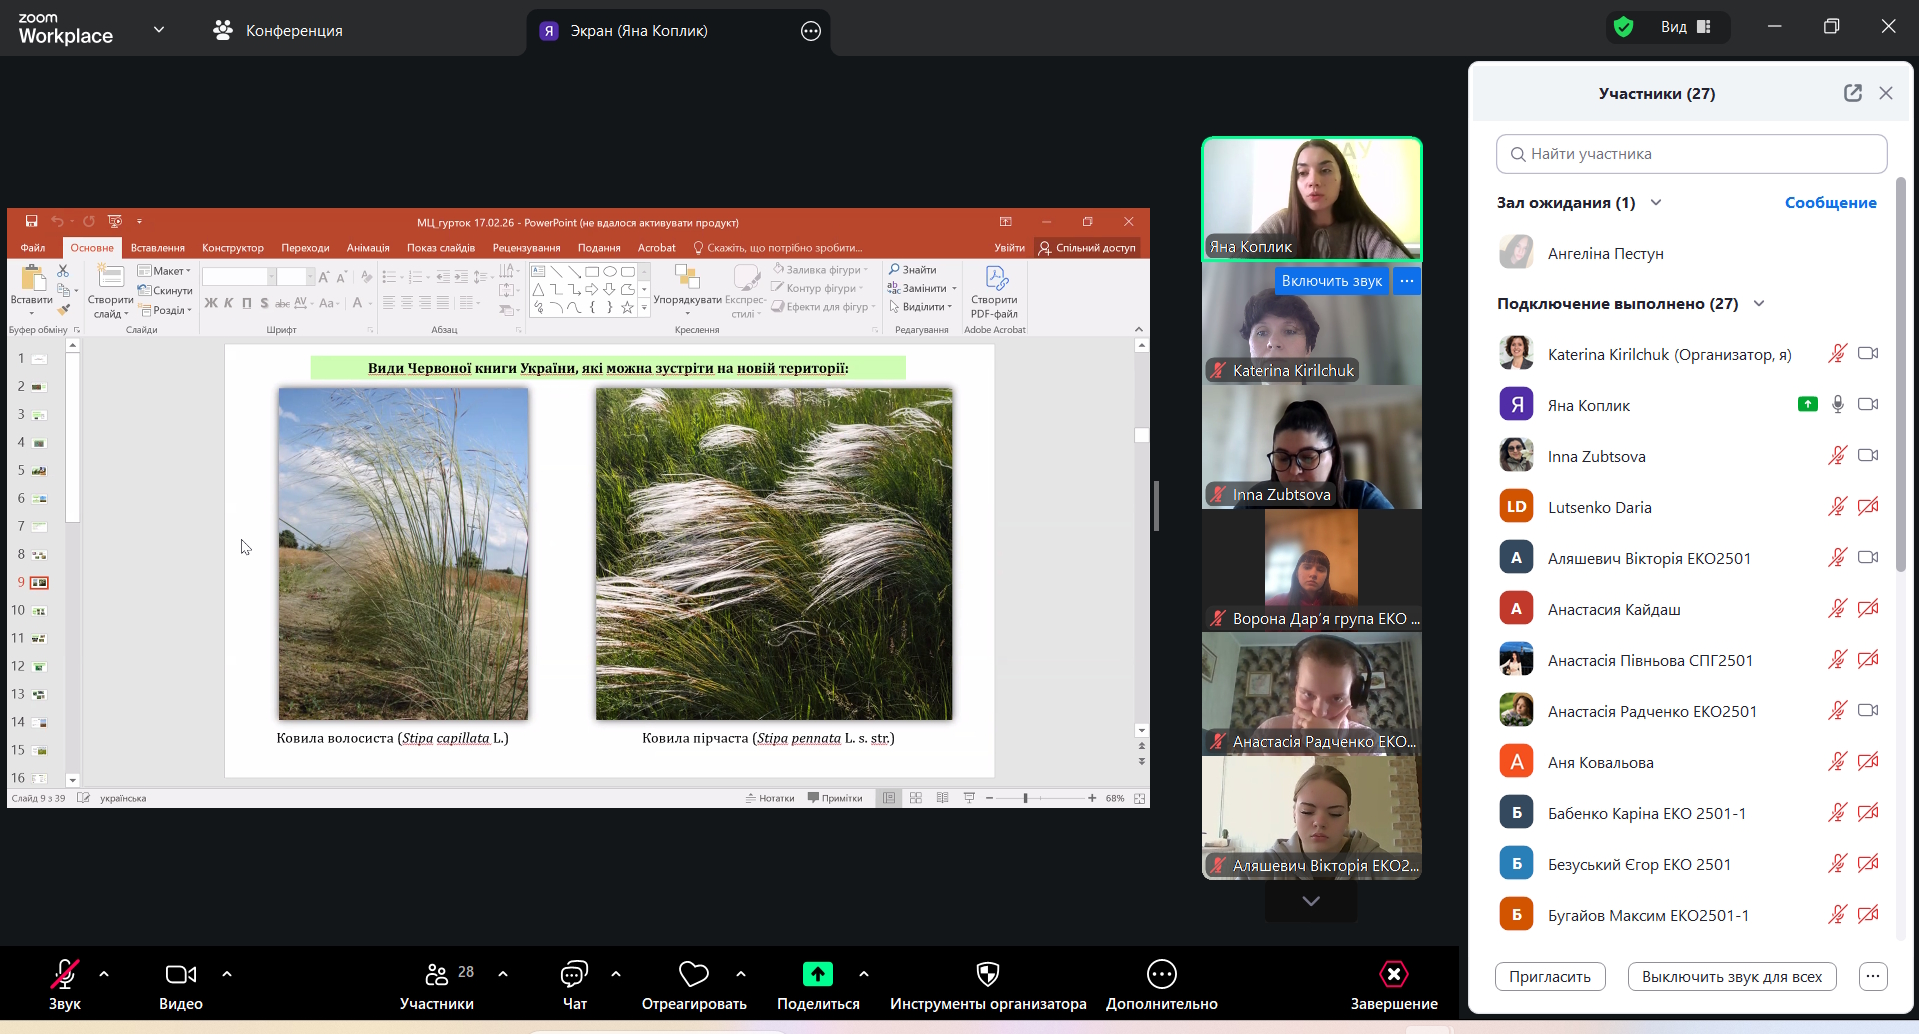Open Participants list from the toolbar
The image size is (1919, 1034).
click(x=437, y=974)
